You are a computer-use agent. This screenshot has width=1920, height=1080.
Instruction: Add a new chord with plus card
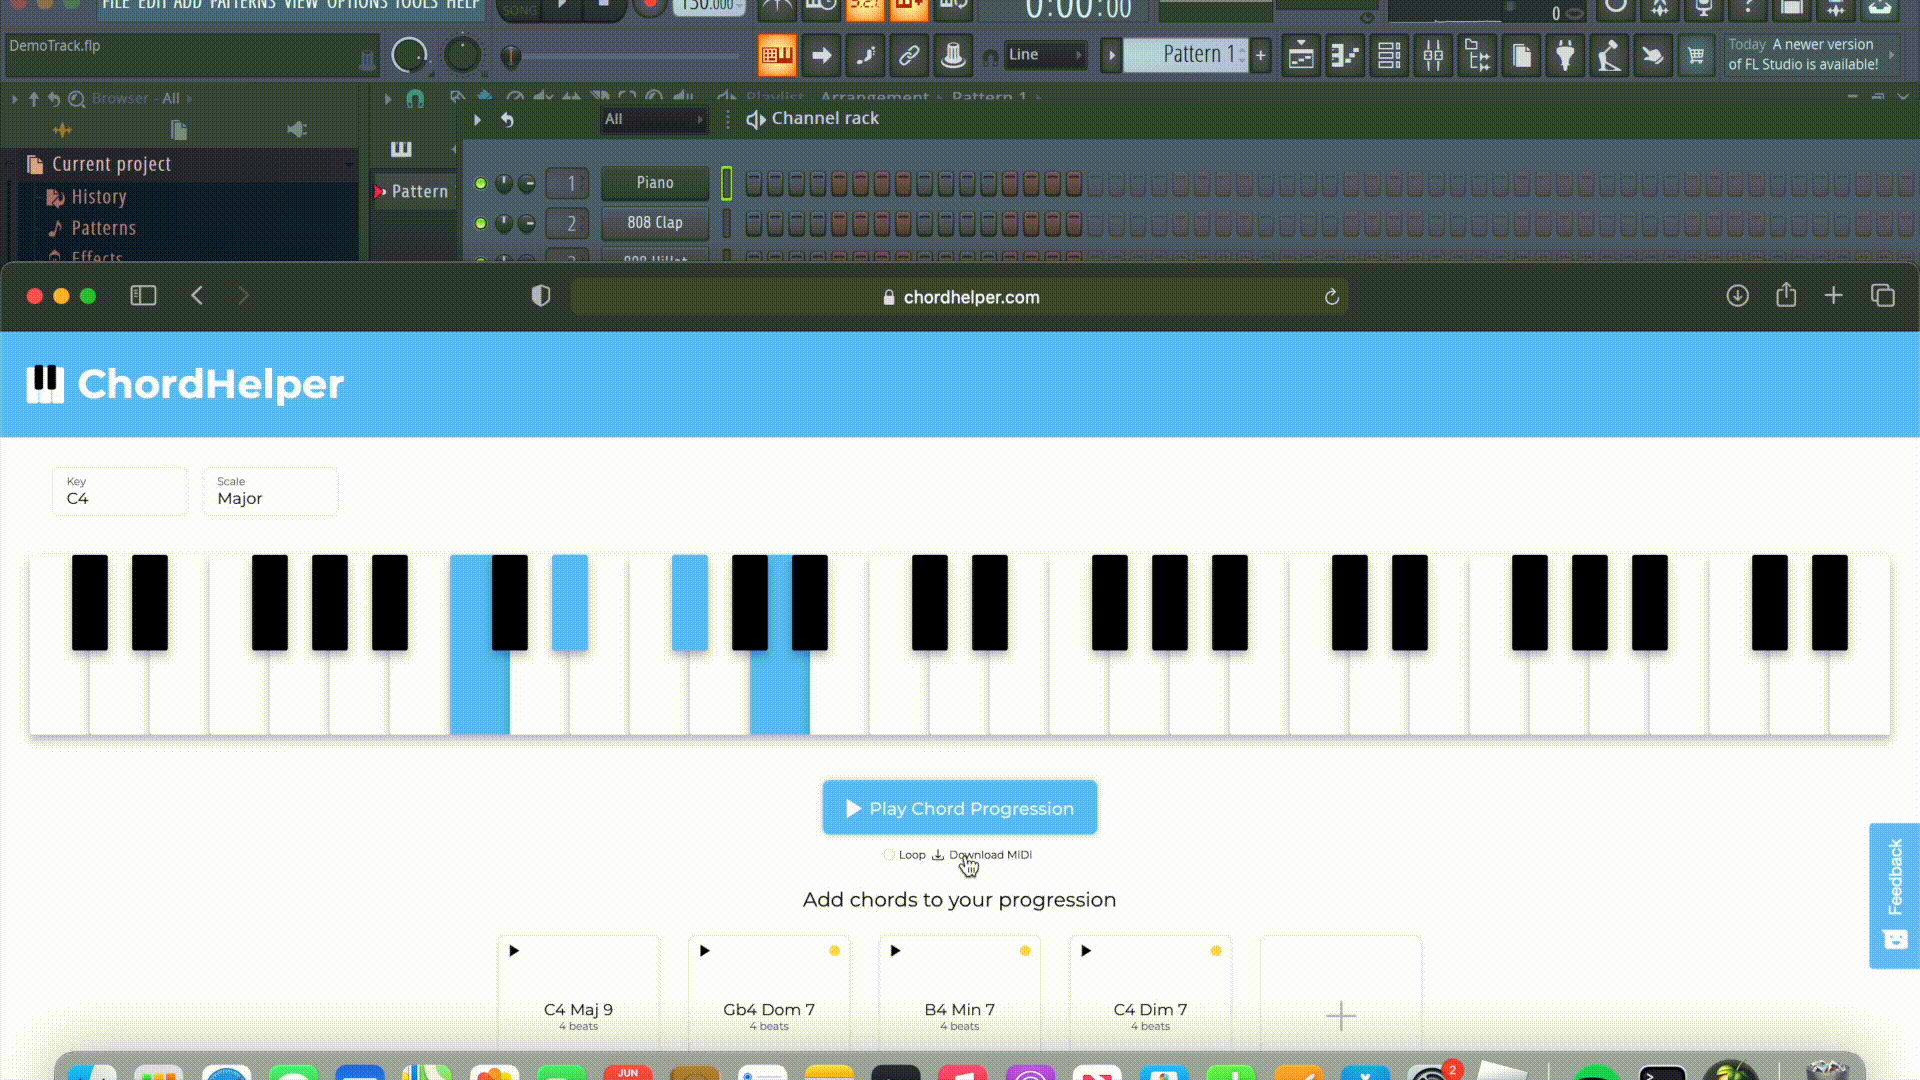point(1341,1015)
